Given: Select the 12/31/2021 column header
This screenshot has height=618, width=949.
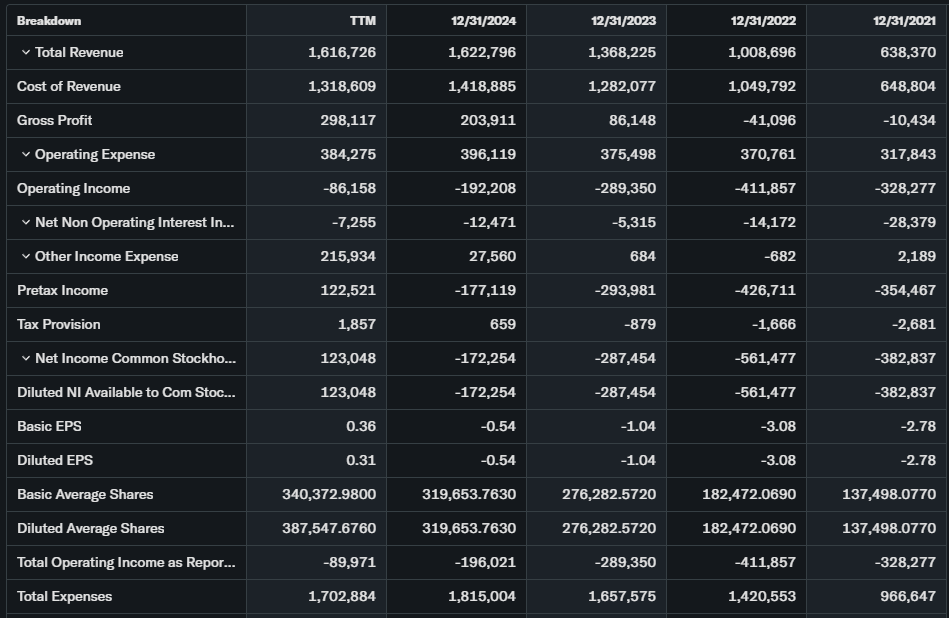Looking at the screenshot, I should point(904,20).
